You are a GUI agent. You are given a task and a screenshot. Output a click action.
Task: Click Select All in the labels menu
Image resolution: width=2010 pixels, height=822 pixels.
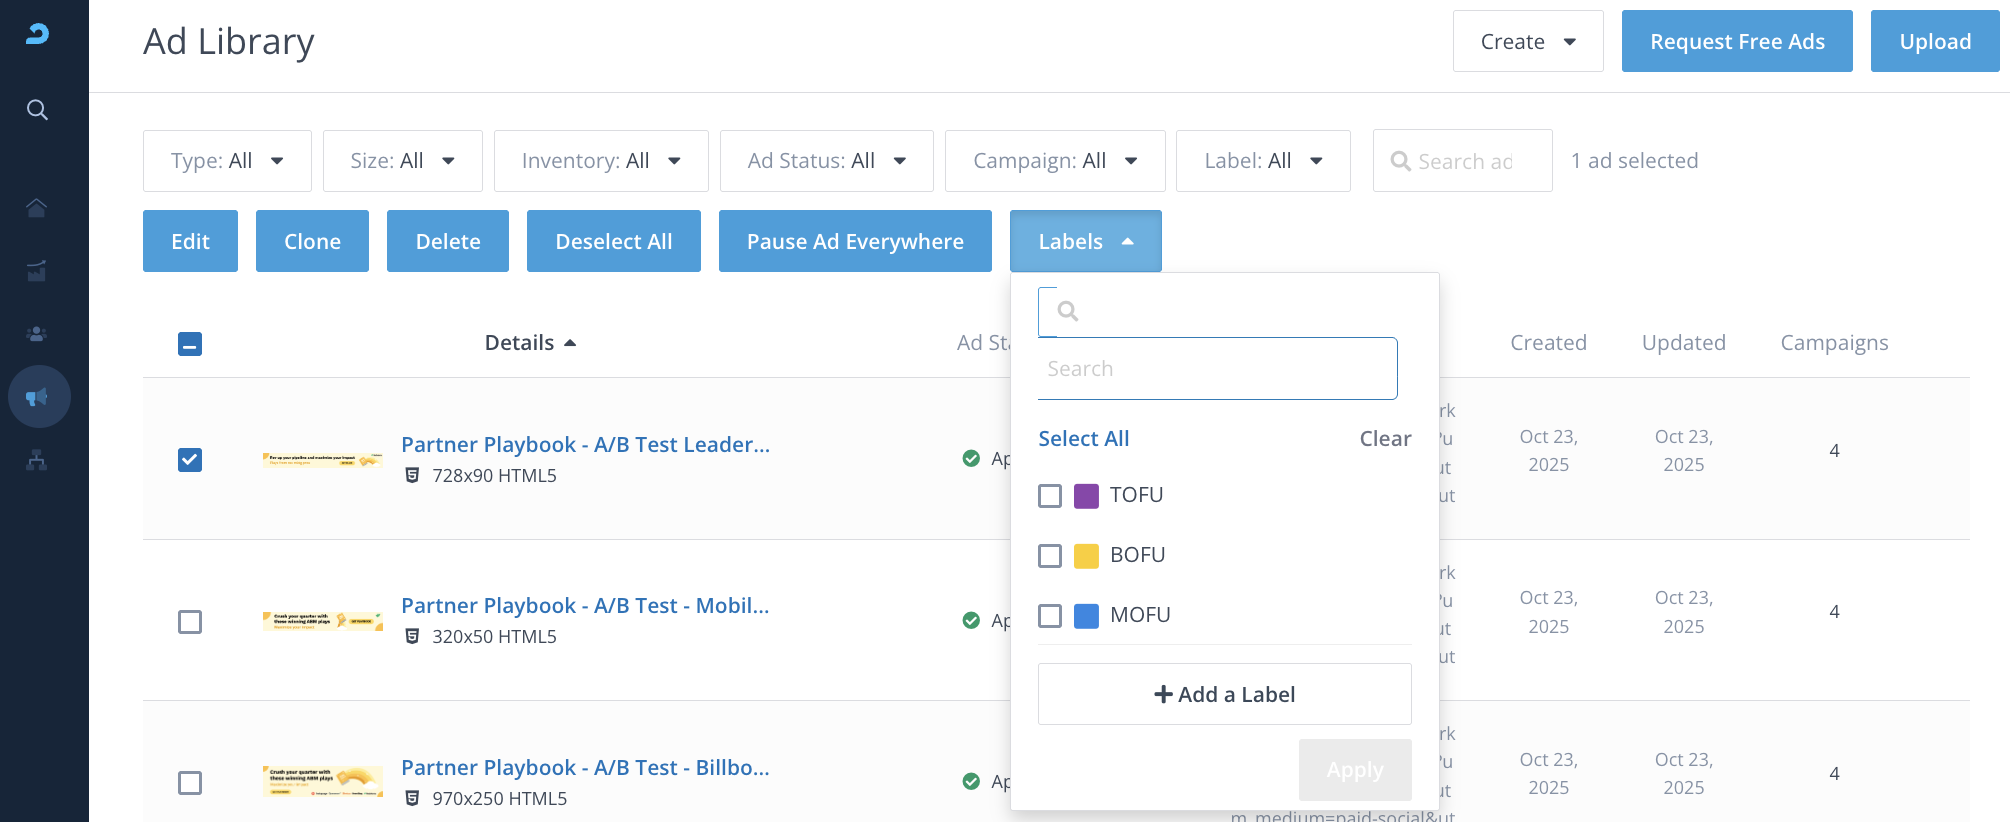coord(1083,439)
